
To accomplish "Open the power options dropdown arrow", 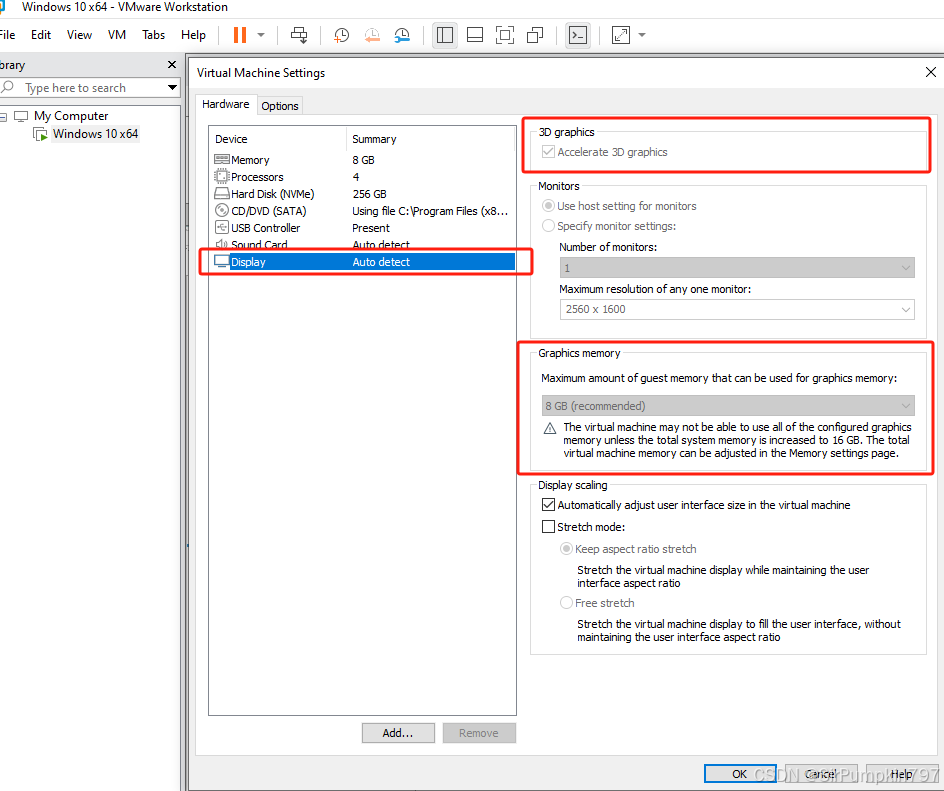I will click(x=261, y=35).
